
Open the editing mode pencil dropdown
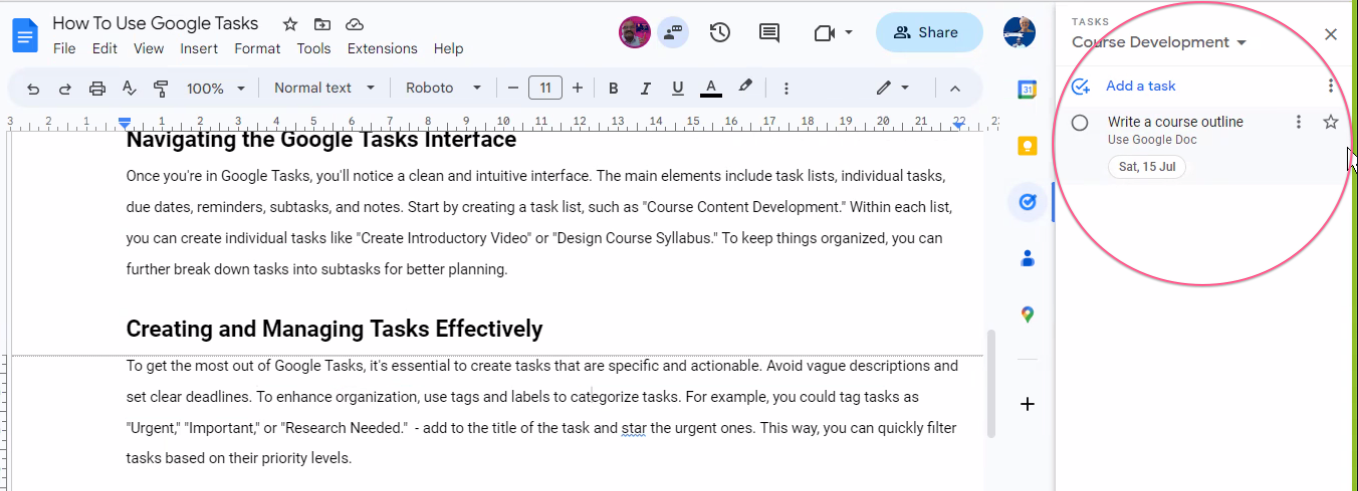892,88
